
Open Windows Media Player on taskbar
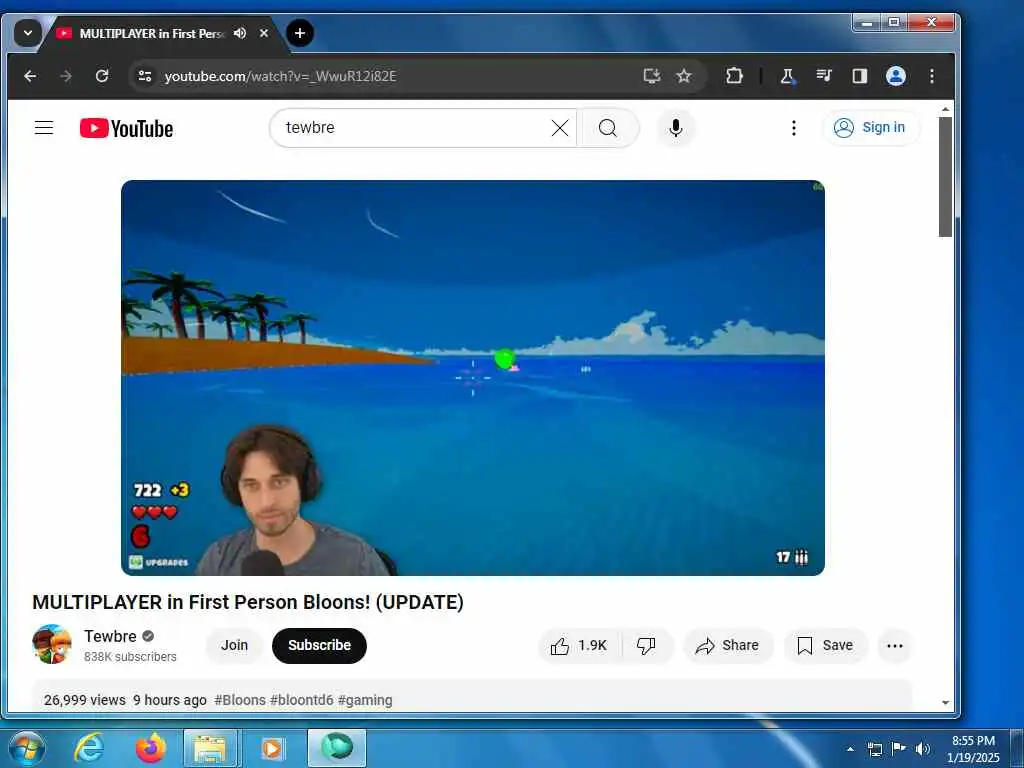coord(272,748)
